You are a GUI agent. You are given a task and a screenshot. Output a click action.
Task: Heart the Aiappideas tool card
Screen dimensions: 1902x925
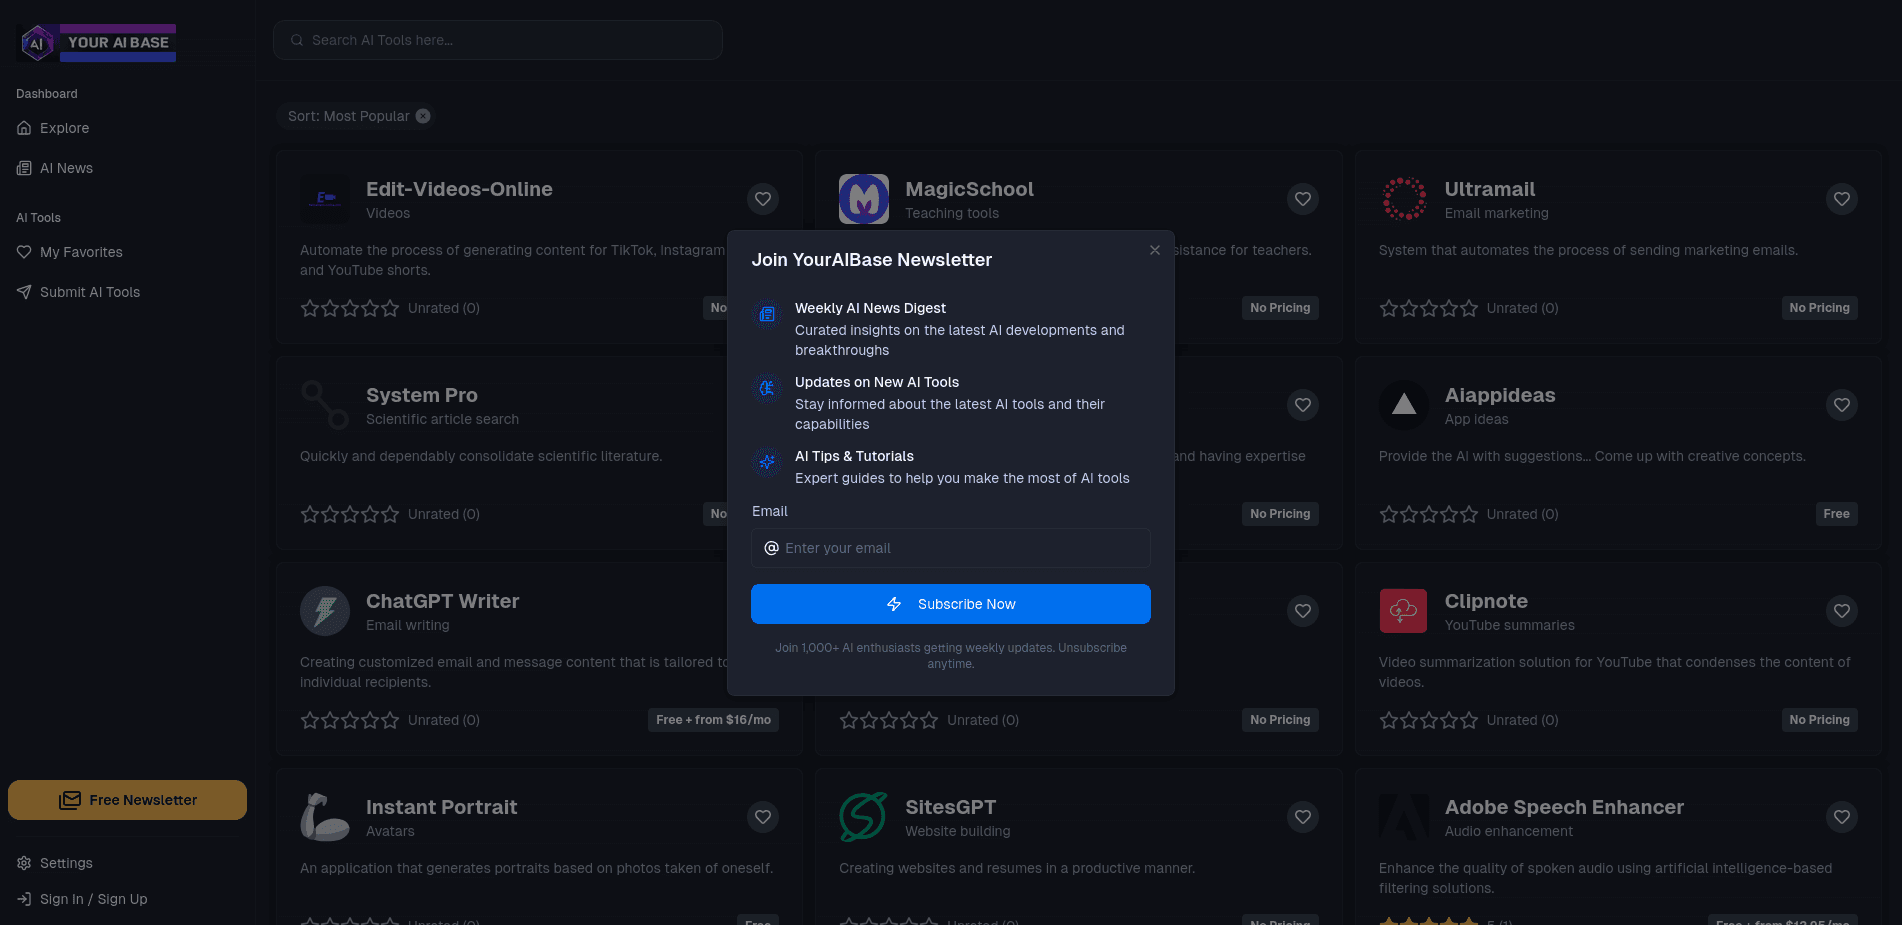(1841, 405)
